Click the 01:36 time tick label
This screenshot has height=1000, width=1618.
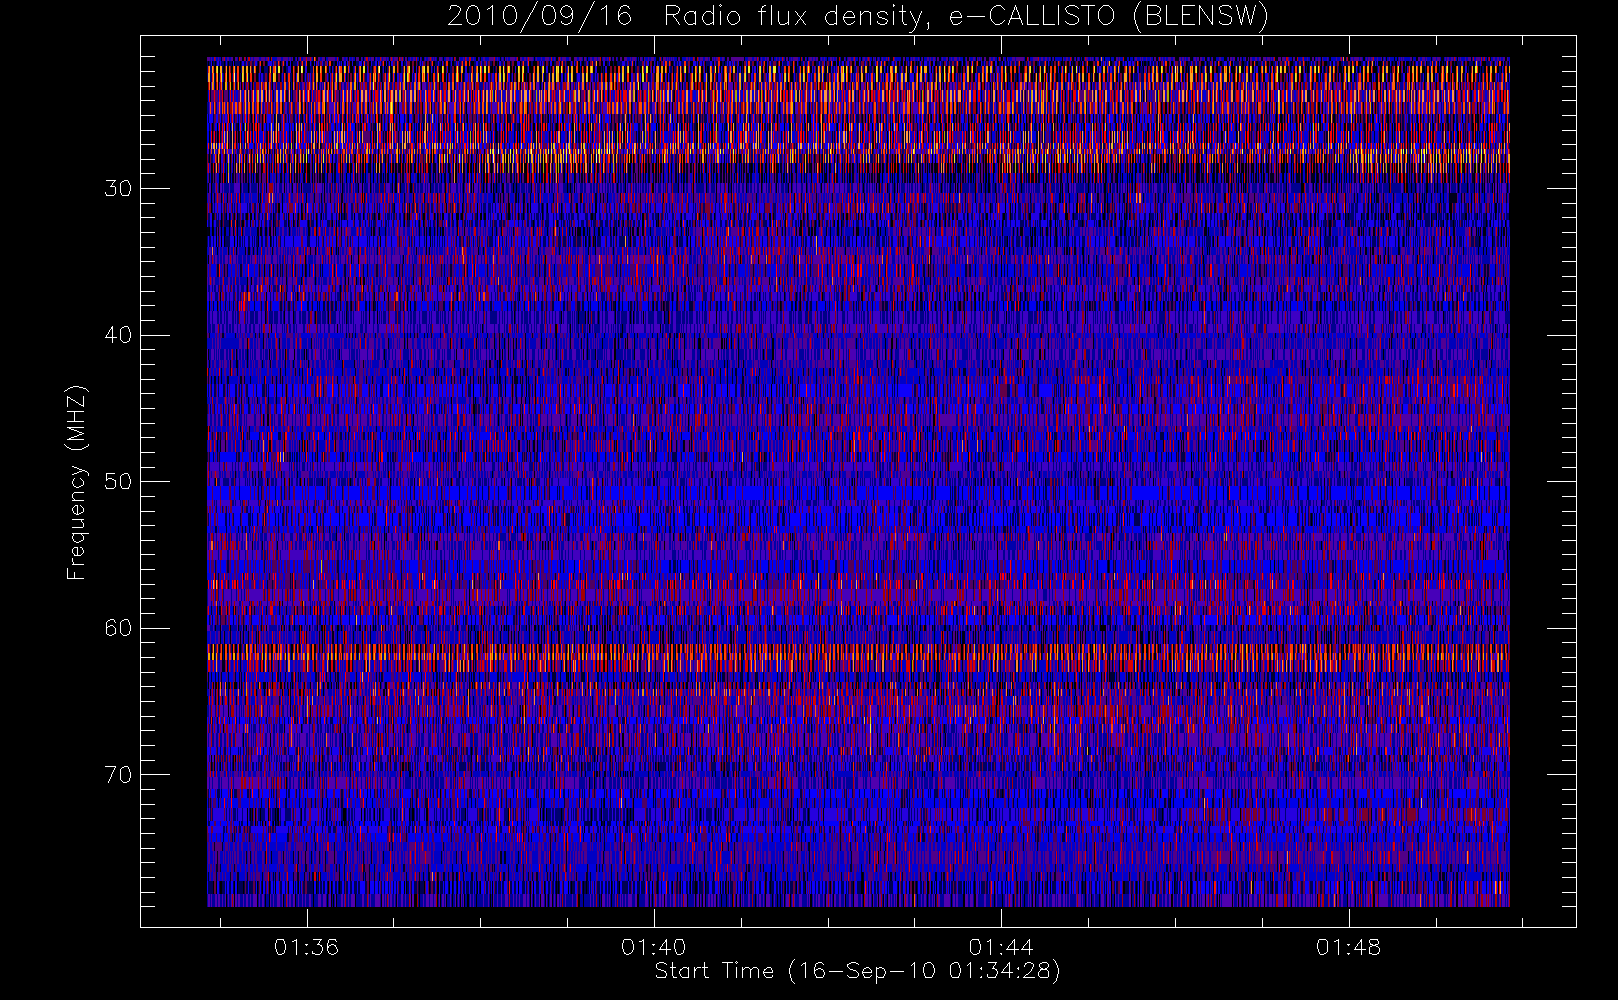(307, 947)
